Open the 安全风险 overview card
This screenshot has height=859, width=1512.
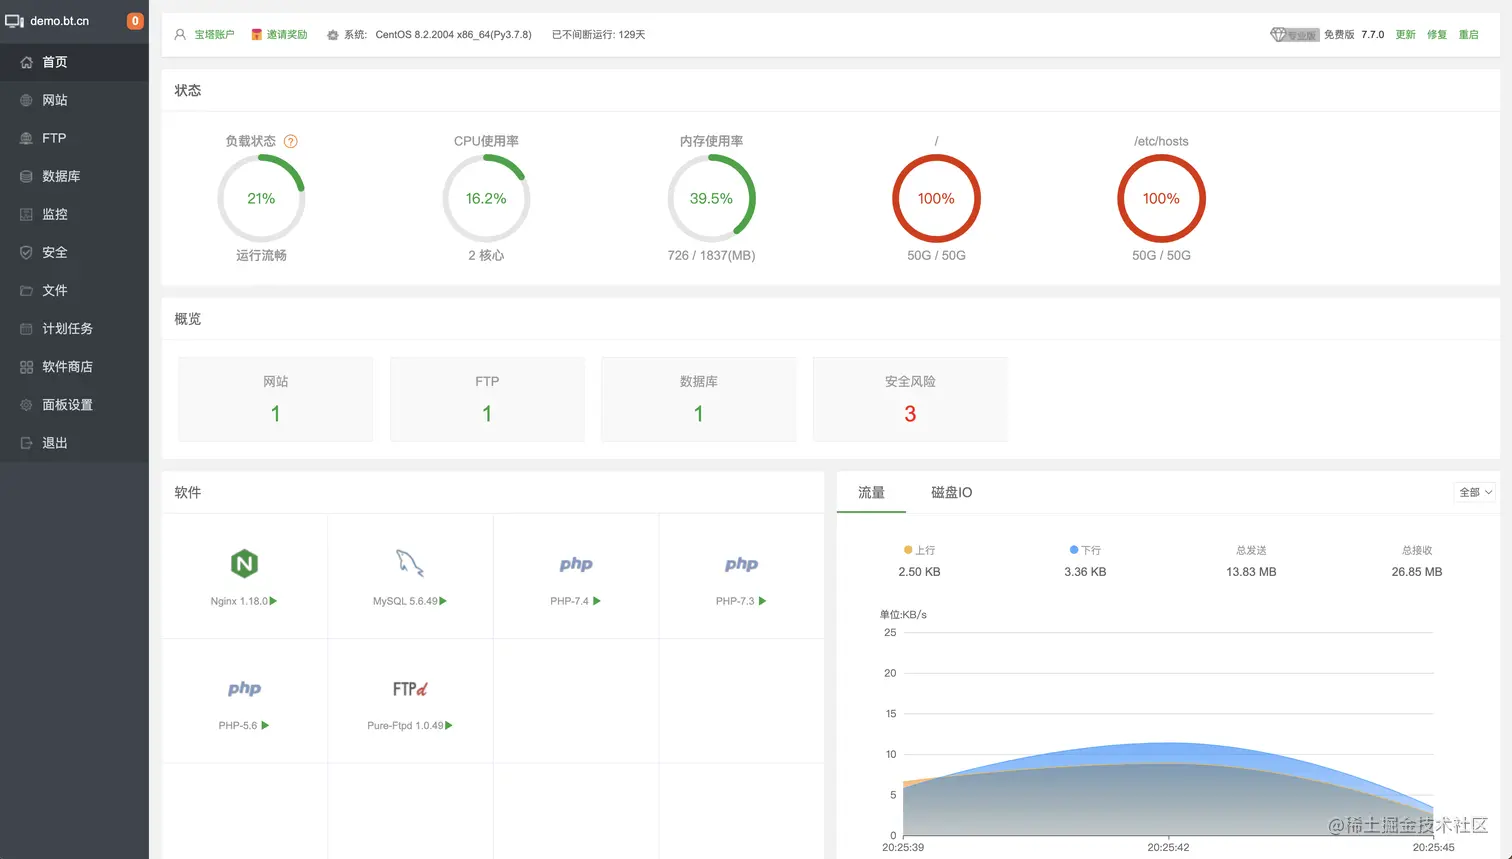(910, 399)
